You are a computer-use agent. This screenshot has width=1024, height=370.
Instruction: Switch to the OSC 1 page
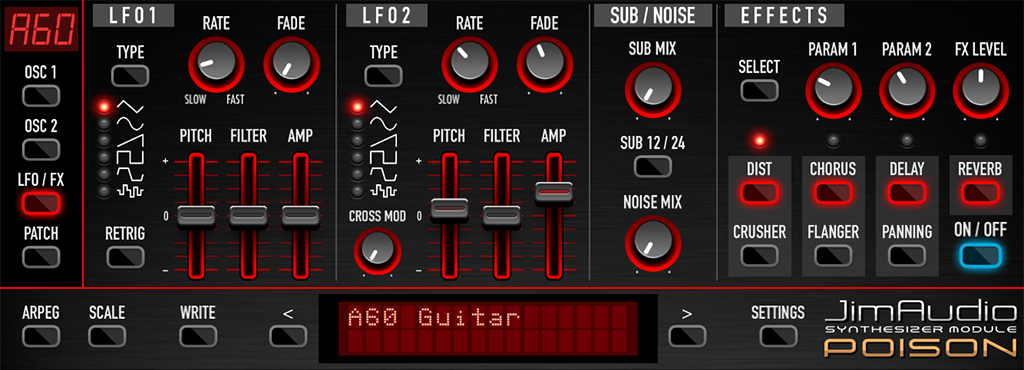[x=40, y=96]
